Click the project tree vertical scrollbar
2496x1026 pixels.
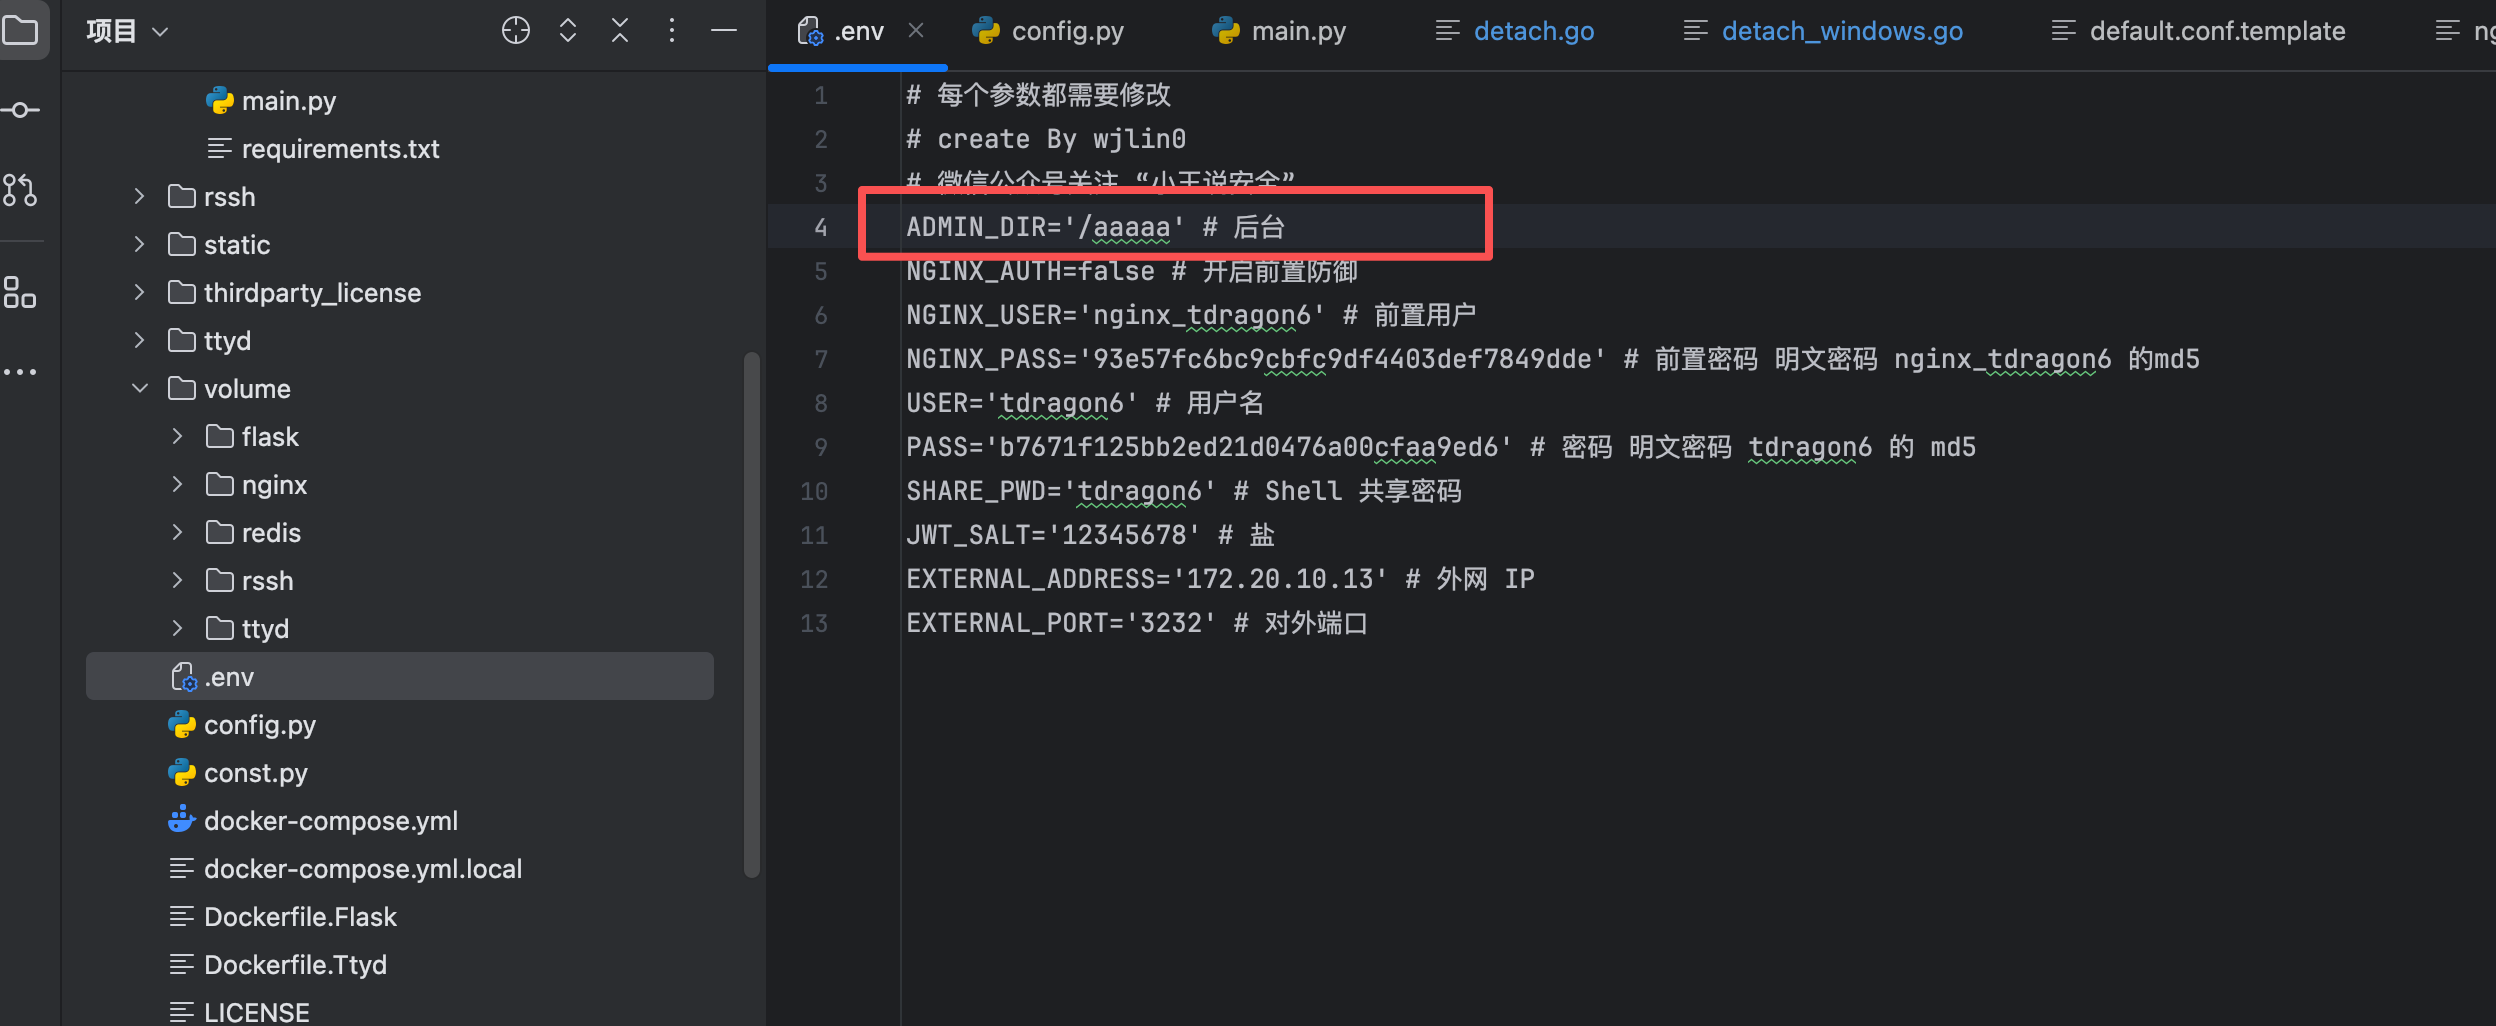click(x=752, y=614)
